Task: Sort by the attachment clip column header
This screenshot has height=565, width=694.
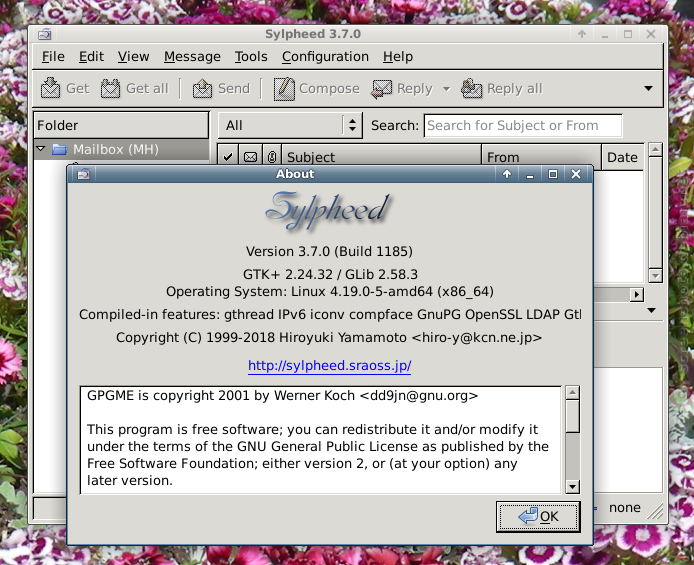Action: pyautogui.click(x=272, y=157)
